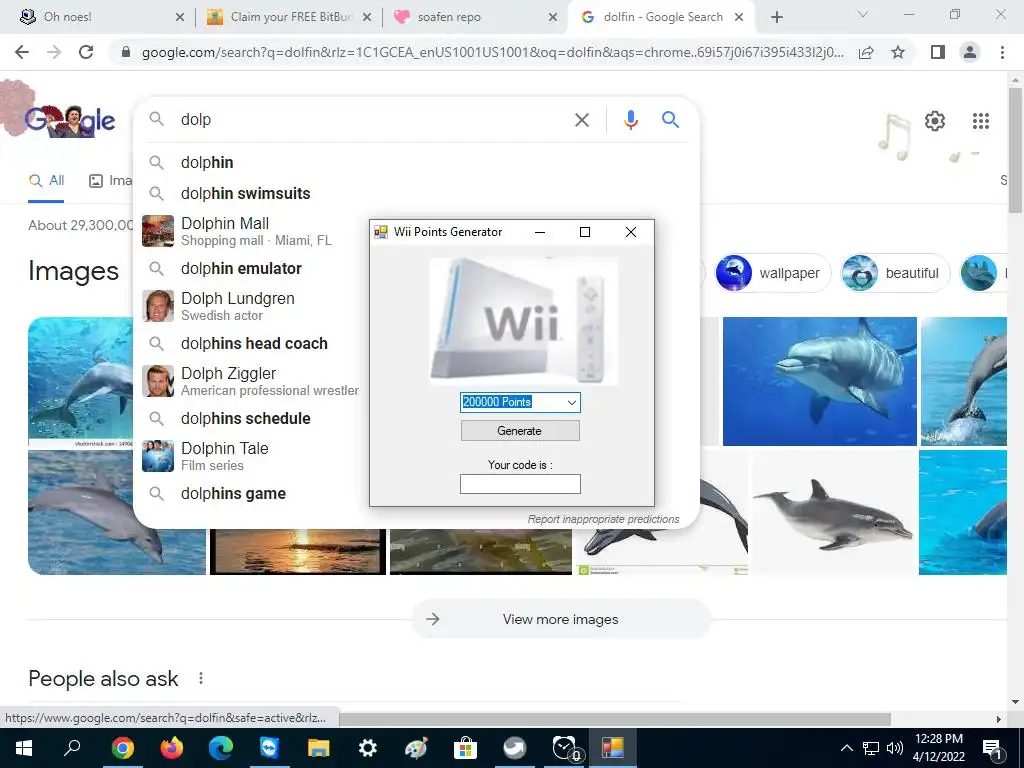Image resolution: width=1024 pixels, height=768 pixels.
Task: Click the share page icon in address bar
Action: click(866, 52)
